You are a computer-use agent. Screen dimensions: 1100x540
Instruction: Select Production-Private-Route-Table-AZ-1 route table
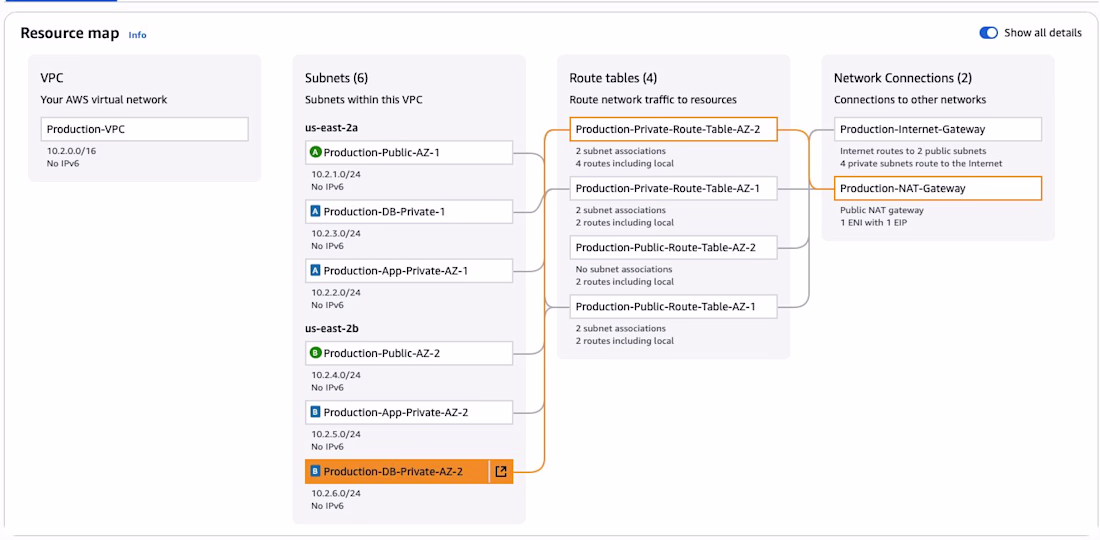pos(673,188)
